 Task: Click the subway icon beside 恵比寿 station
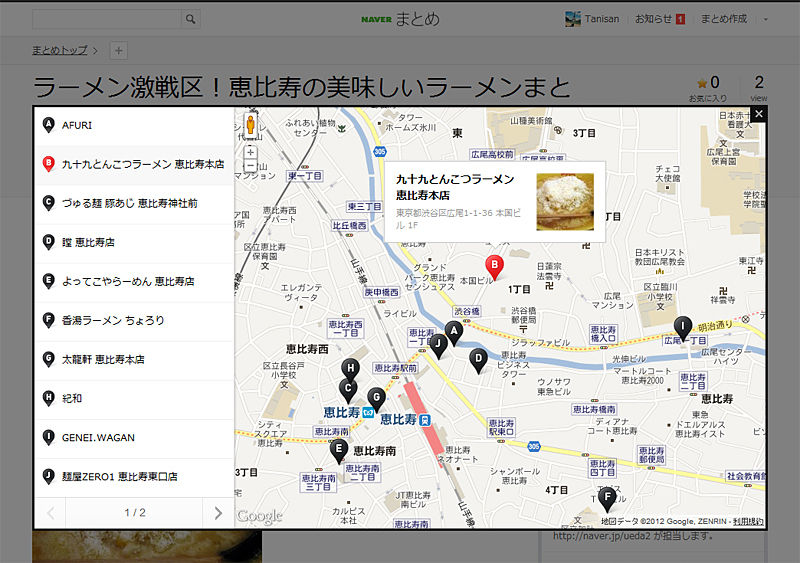point(368,412)
